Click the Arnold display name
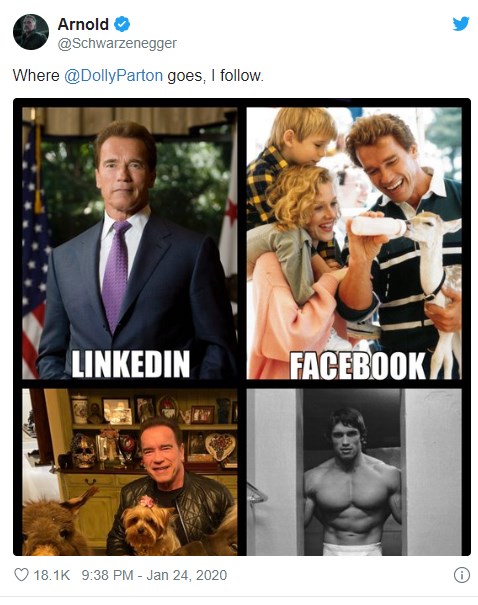 [83, 24]
